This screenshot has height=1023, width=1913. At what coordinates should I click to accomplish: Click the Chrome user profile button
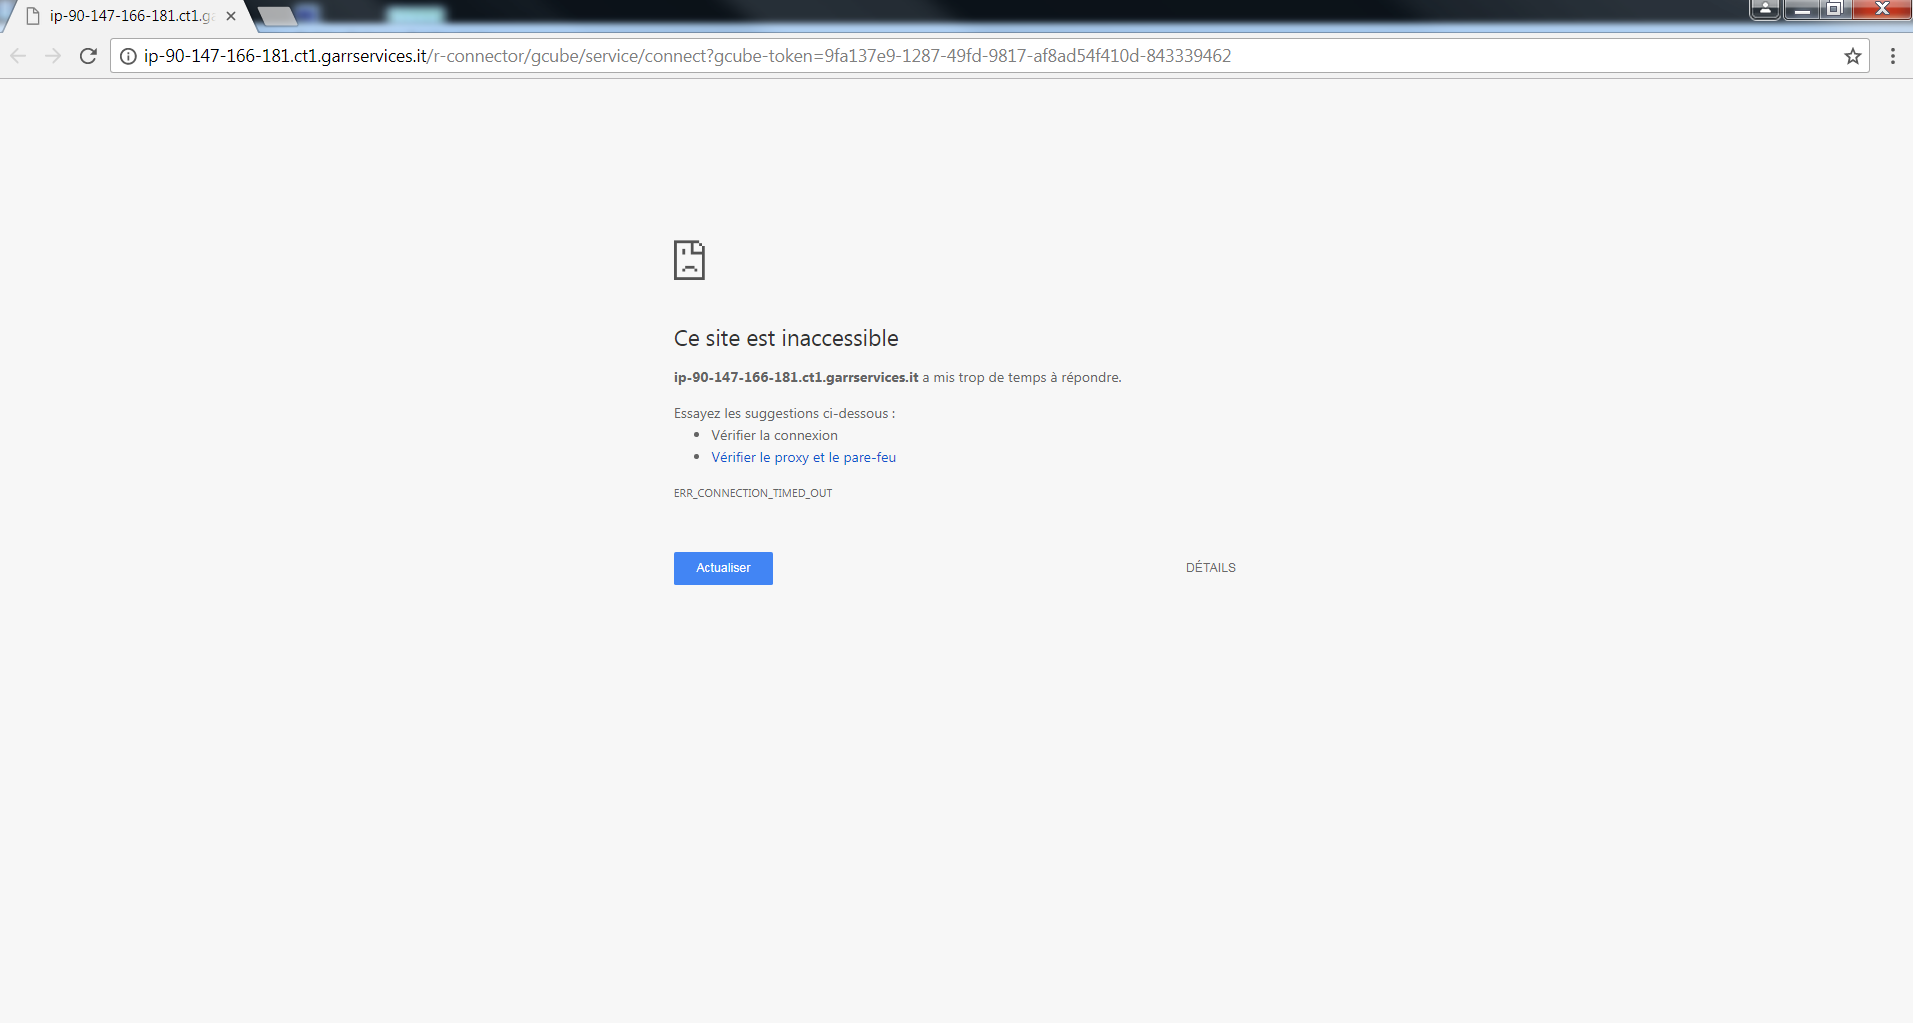point(1765,9)
